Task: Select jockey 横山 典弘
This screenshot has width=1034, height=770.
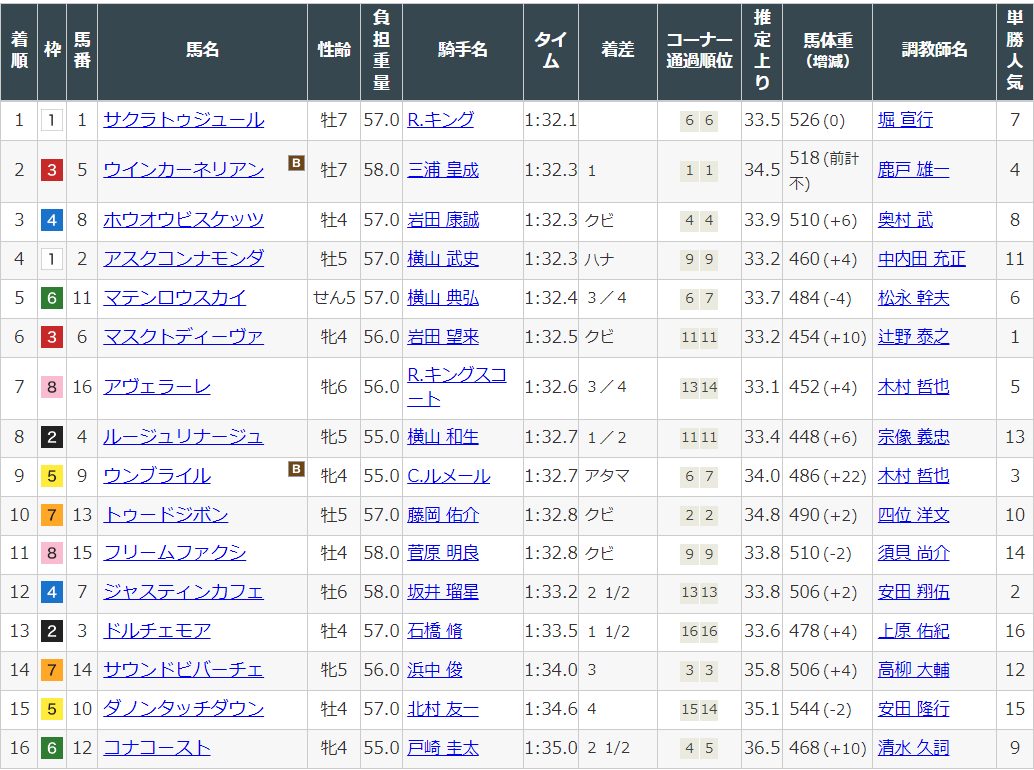Action: click(x=443, y=298)
